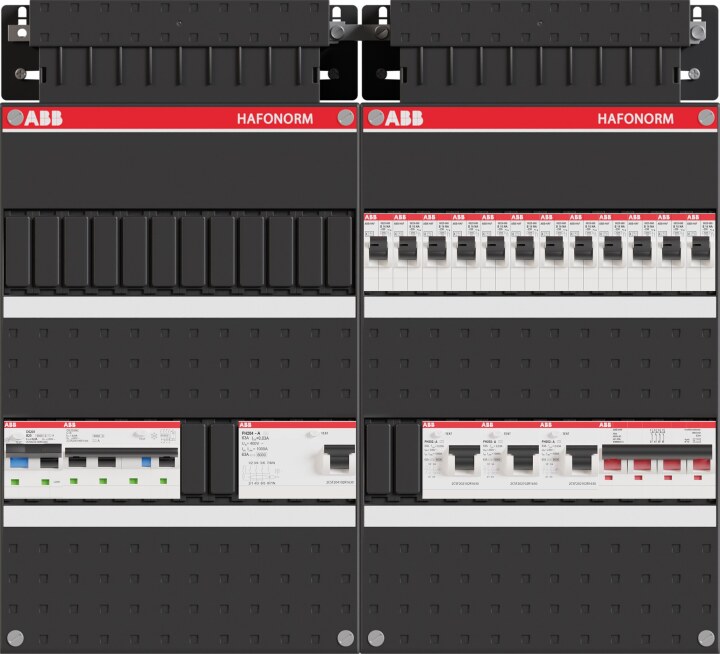Click the HAFONORM label on the left panel
Viewport: 720px width, 654px height.
coord(275,119)
